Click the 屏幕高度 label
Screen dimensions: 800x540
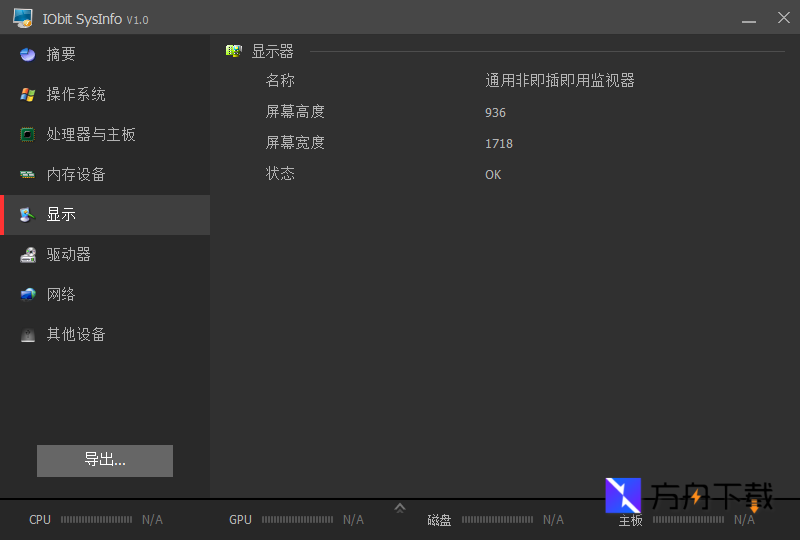pos(295,112)
